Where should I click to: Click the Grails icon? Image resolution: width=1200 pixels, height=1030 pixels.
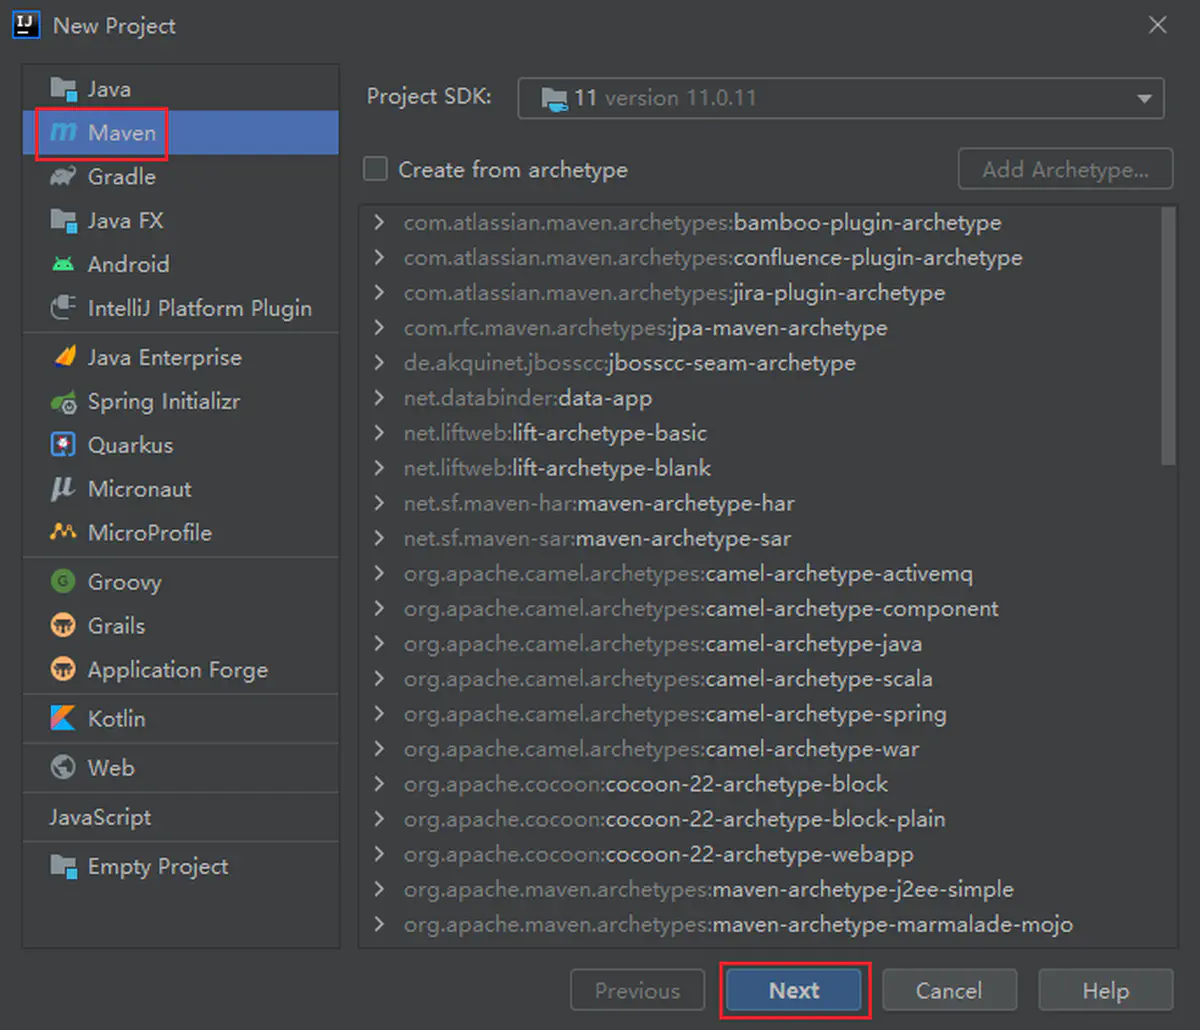point(63,626)
